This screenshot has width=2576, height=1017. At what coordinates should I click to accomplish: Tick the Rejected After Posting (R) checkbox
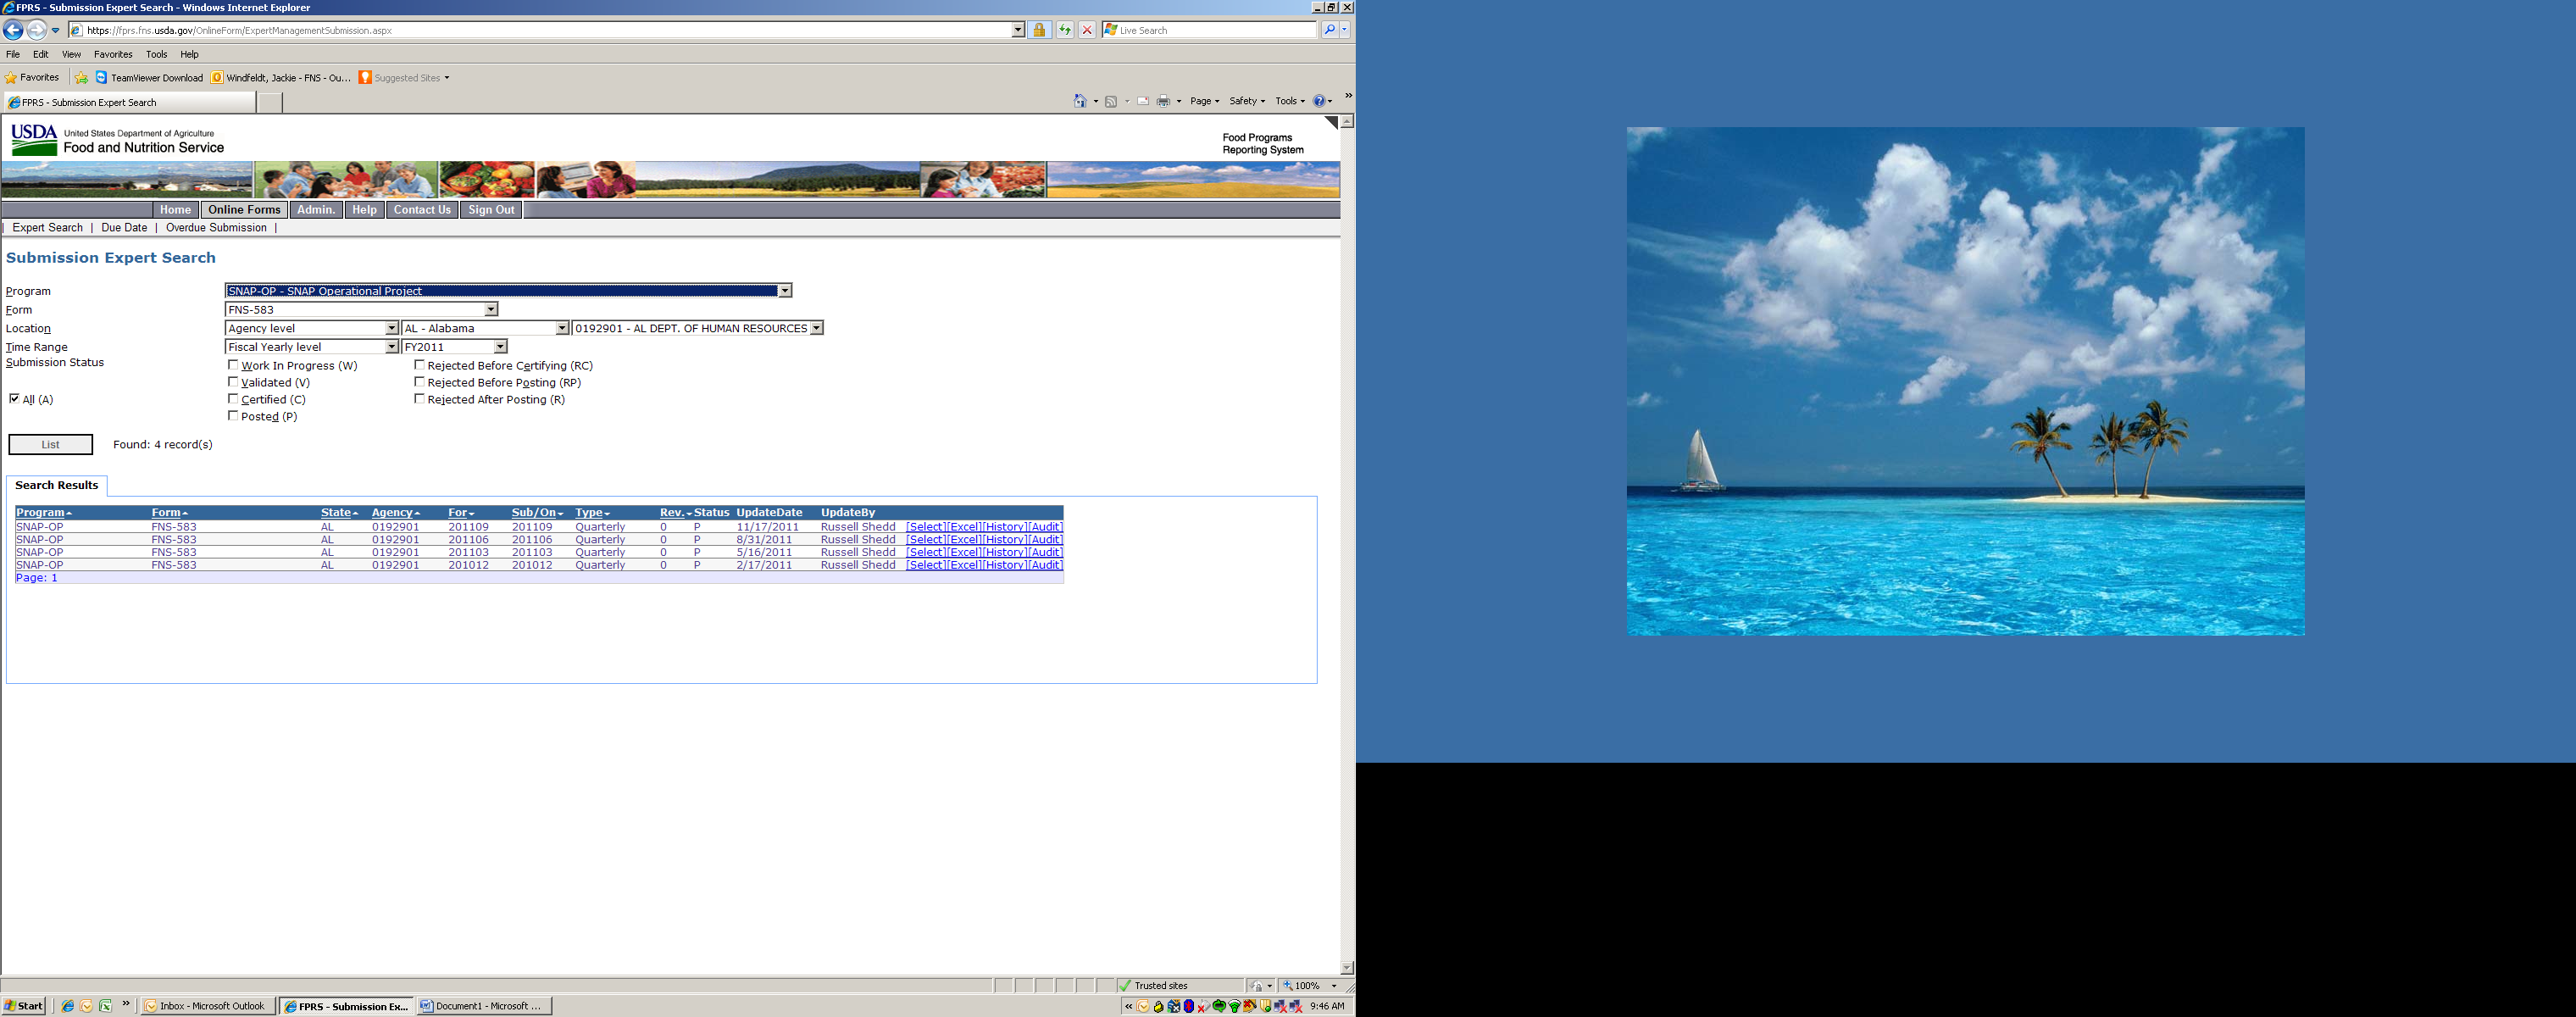[x=419, y=398]
